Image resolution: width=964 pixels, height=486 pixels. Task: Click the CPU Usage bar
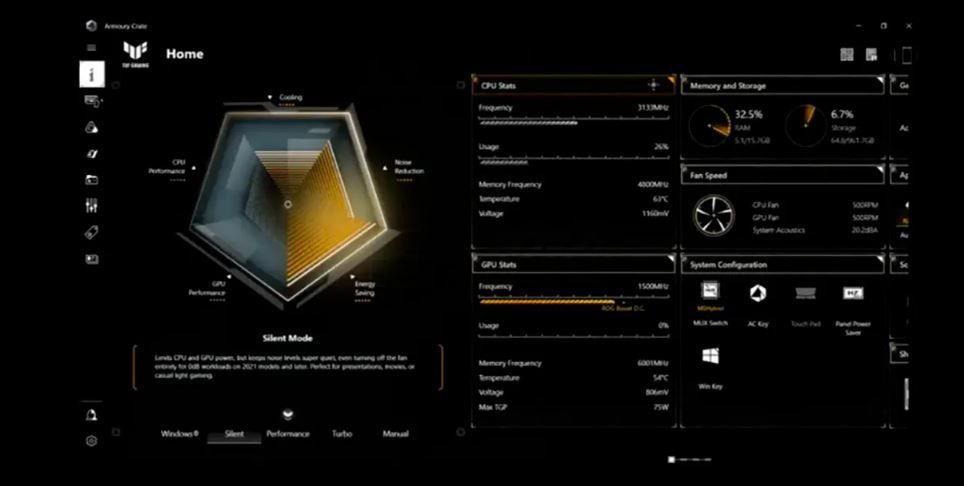574,161
